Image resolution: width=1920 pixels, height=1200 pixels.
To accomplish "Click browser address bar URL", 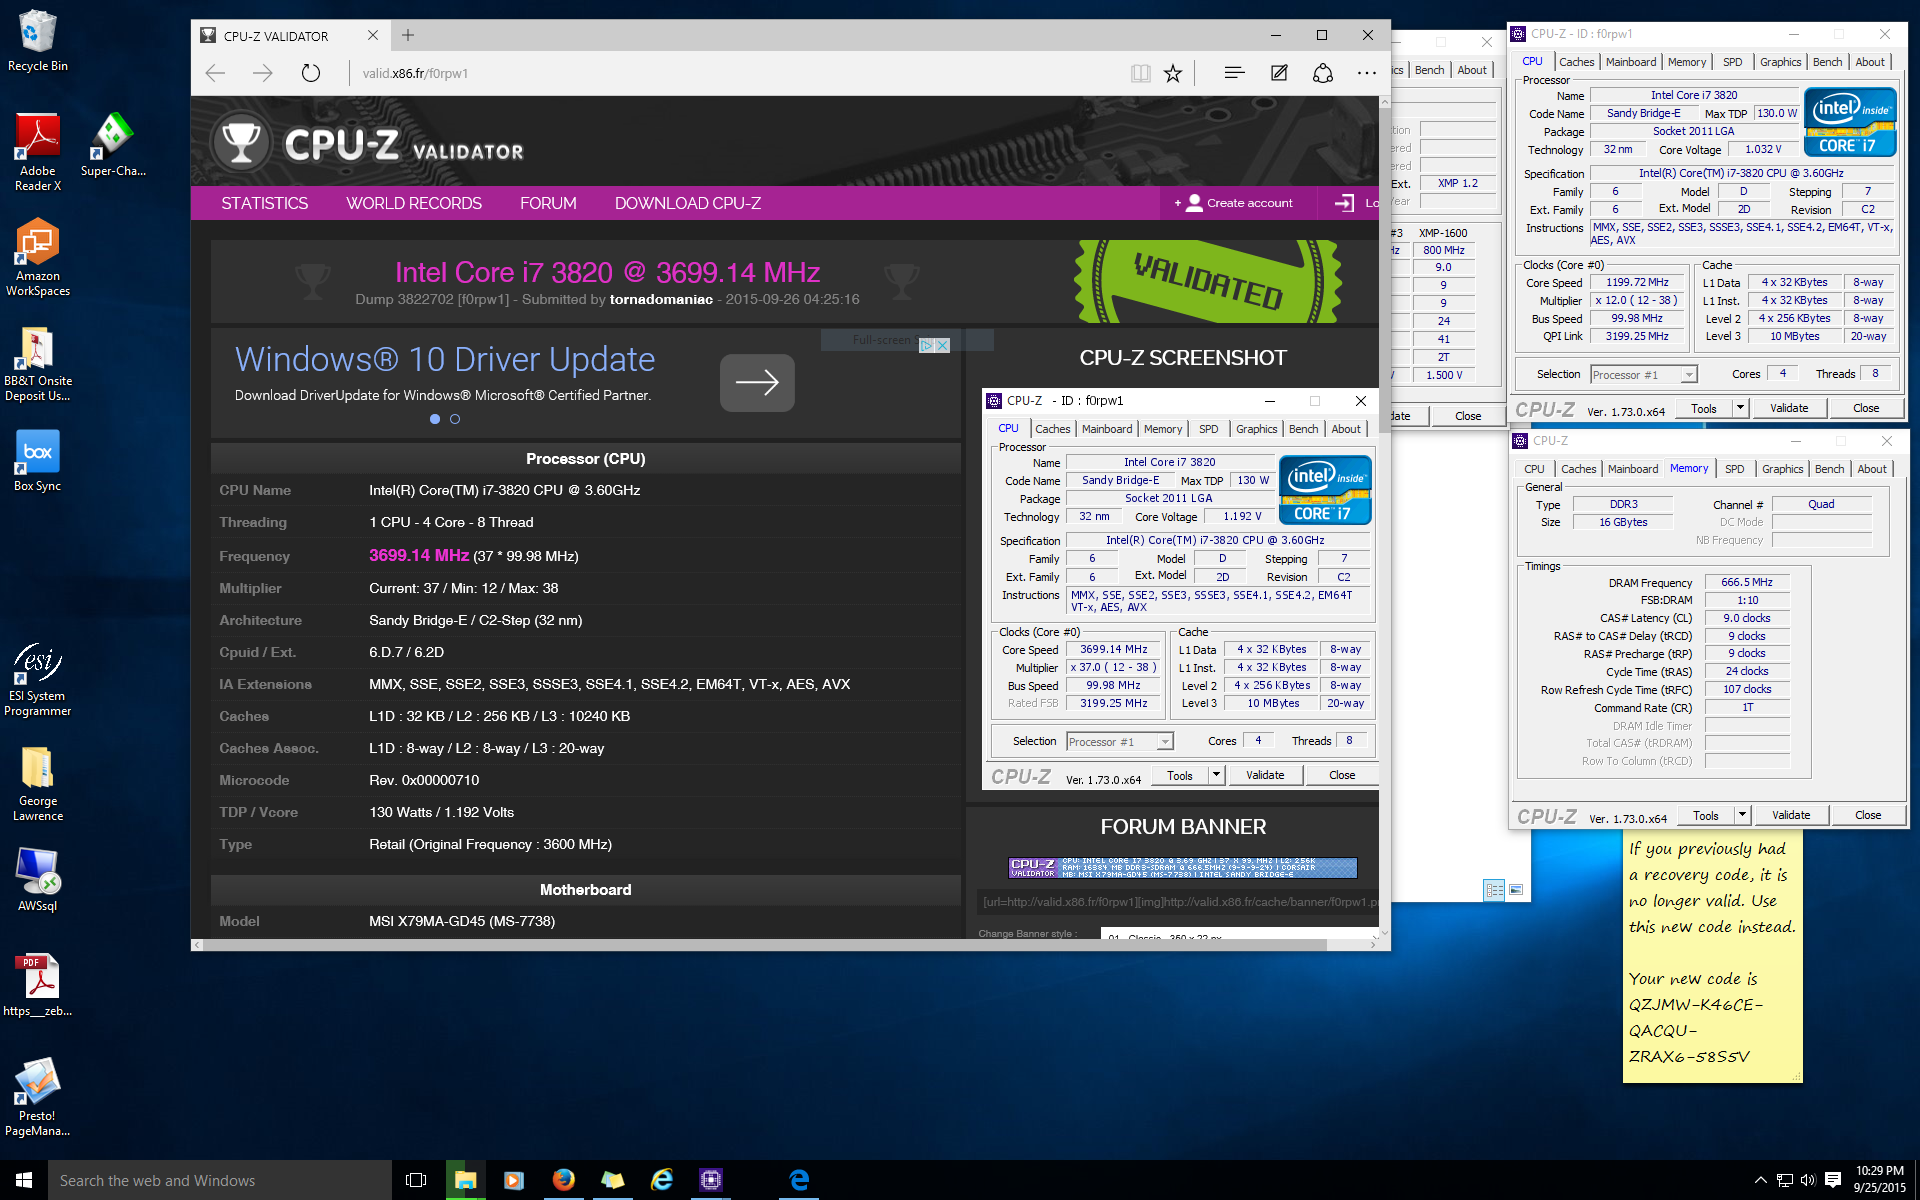I will pyautogui.click(x=415, y=73).
